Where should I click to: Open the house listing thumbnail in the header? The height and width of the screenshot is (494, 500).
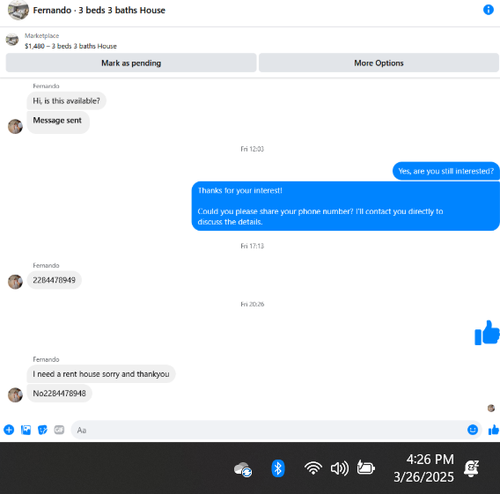(x=18, y=10)
